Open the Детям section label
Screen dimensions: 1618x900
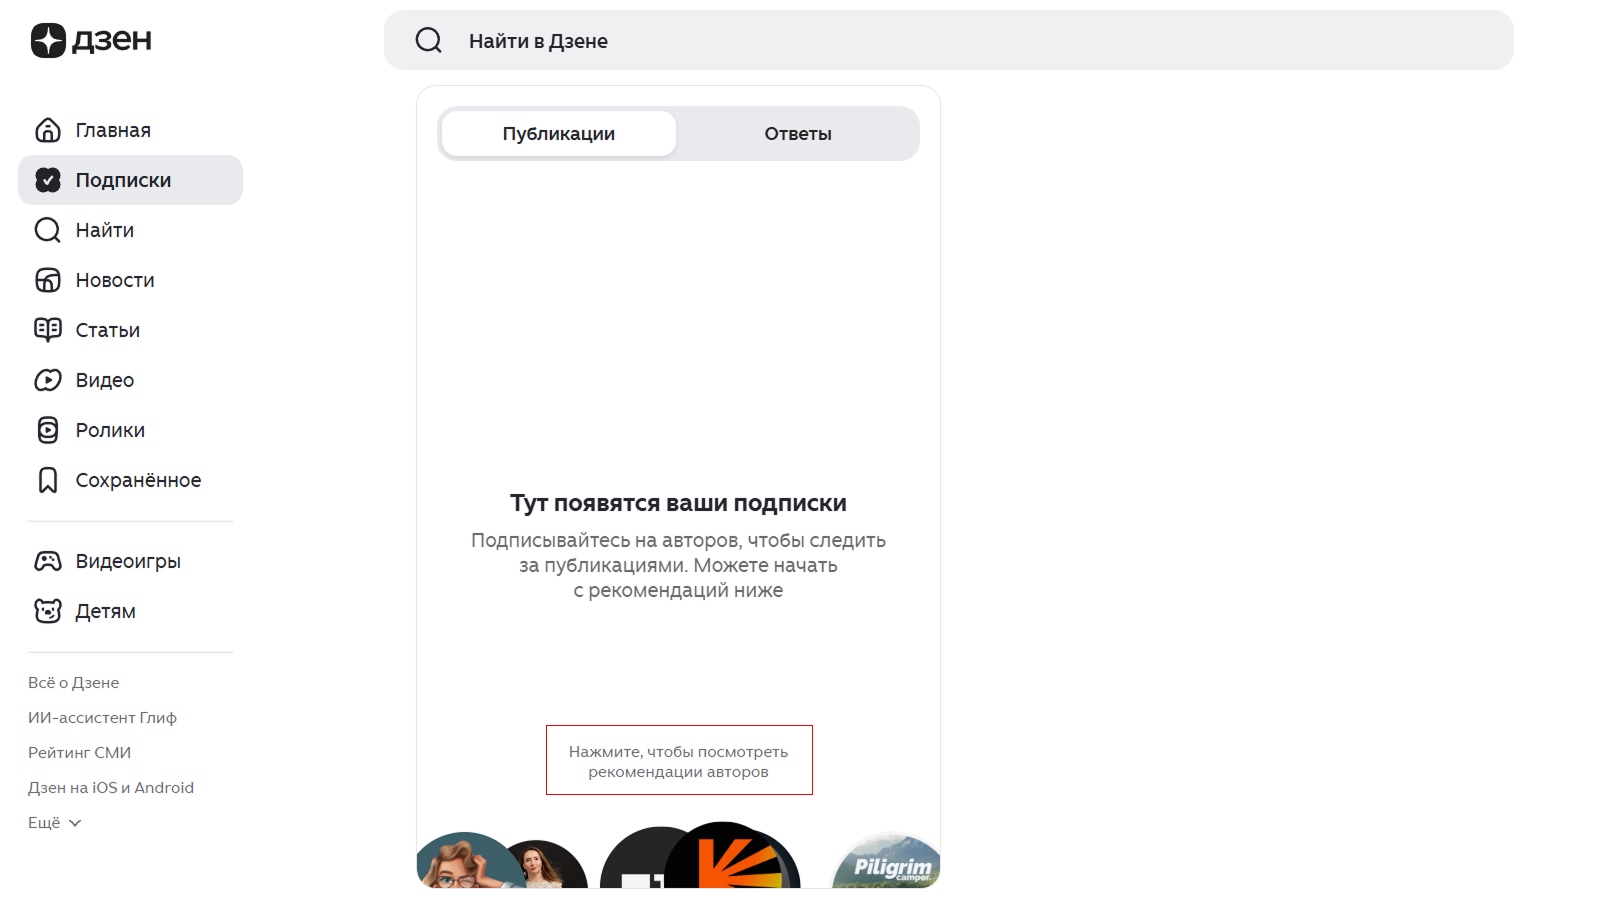pos(106,611)
